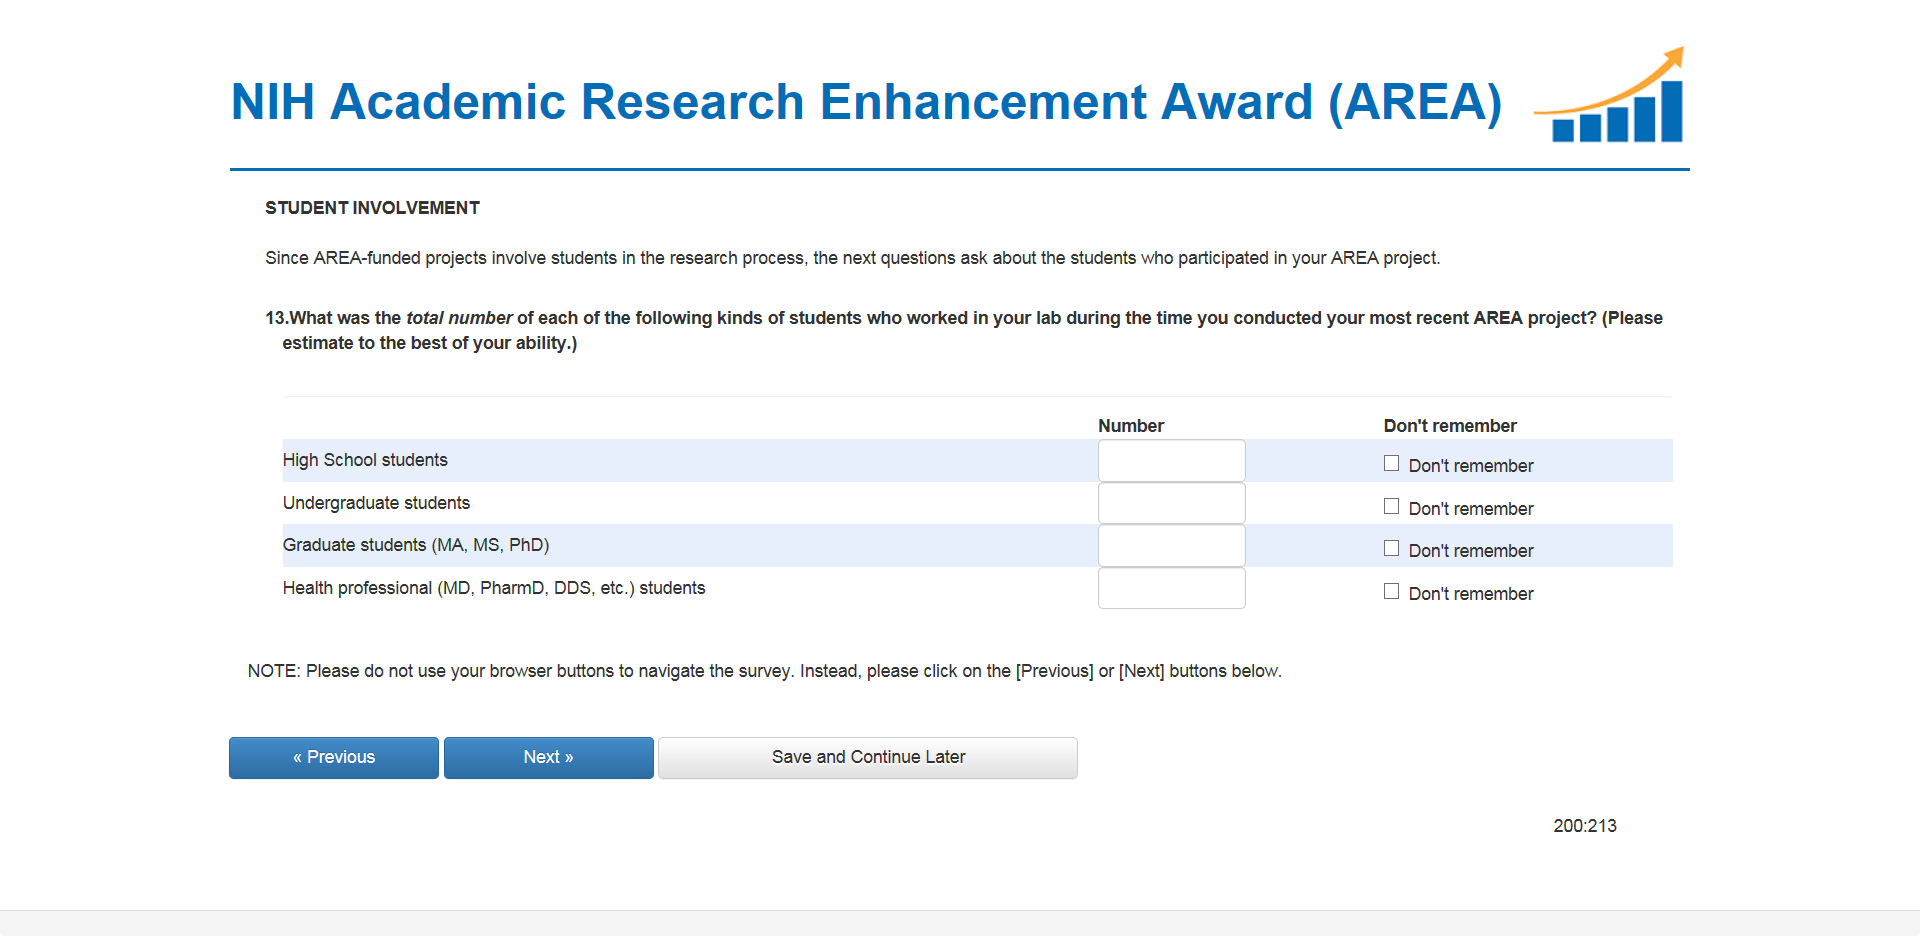Click the Number column header
The image size is (1920, 936).
point(1131,426)
